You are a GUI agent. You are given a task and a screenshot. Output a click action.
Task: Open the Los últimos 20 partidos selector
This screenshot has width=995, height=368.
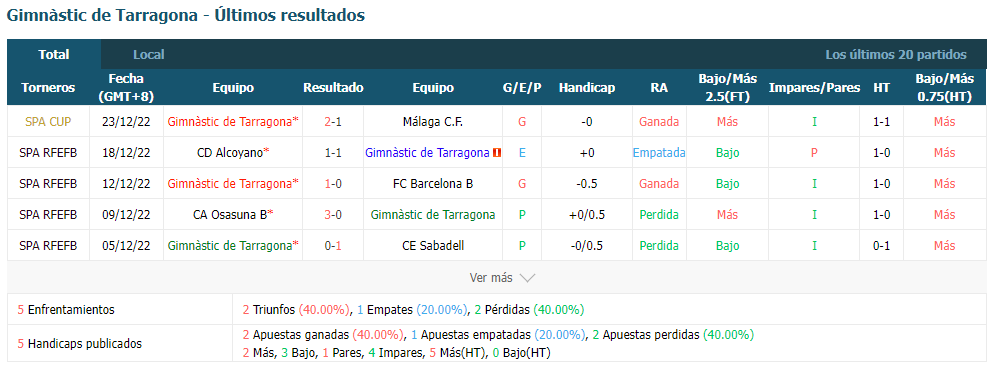click(896, 55)
